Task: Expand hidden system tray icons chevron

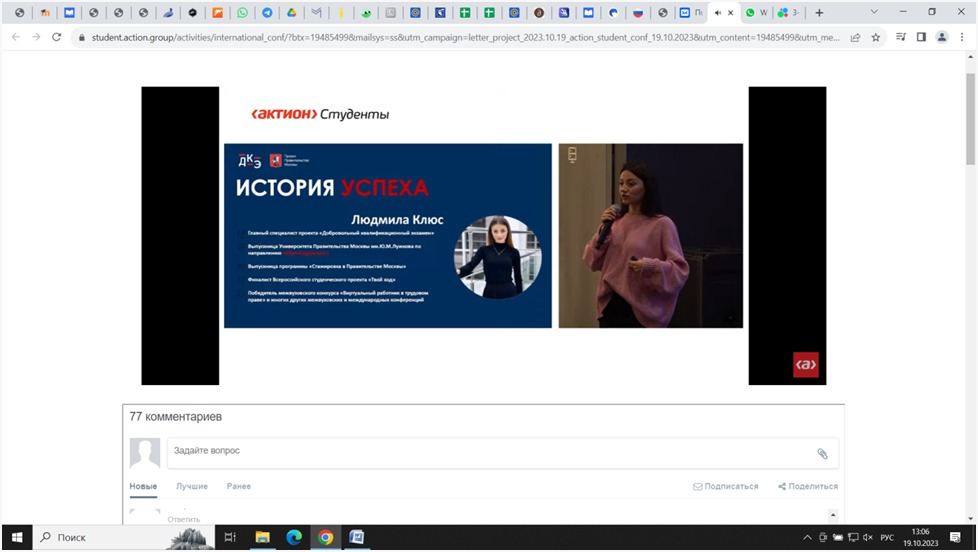Action: [x=807, y=538]
